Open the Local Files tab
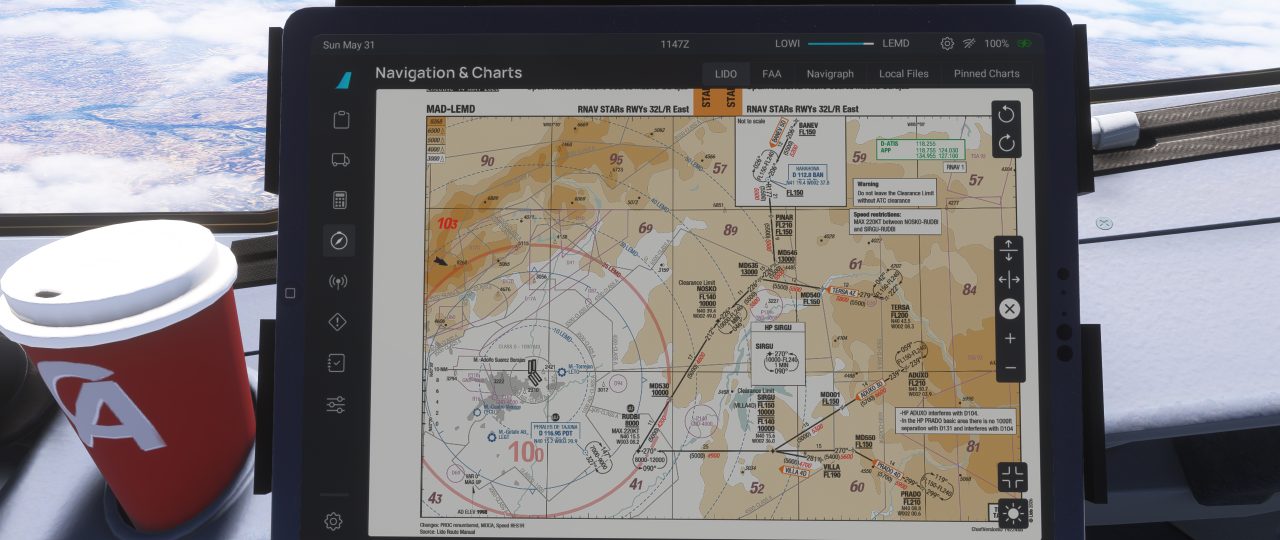The height and width of the screenshot is (540, 1280). (x=904, y=73)
